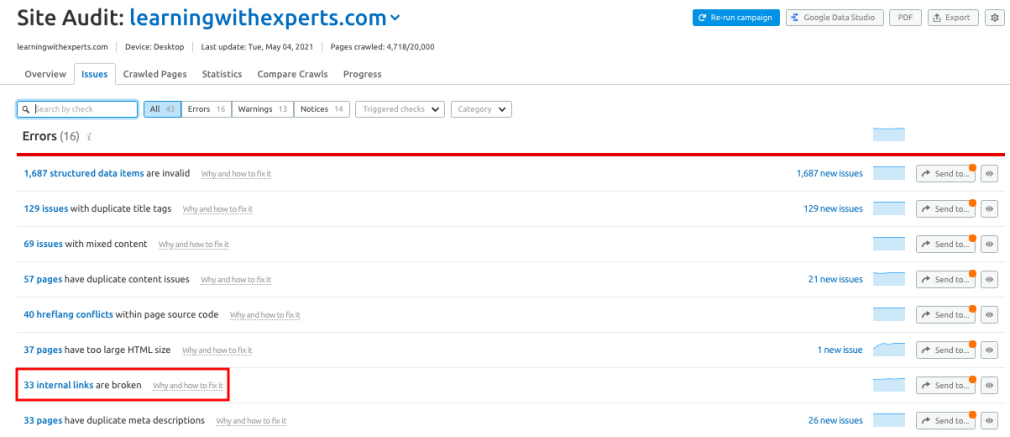Hide the hreflang conflicts check
Screen dimensions: 1010x437
coord(989,315)
